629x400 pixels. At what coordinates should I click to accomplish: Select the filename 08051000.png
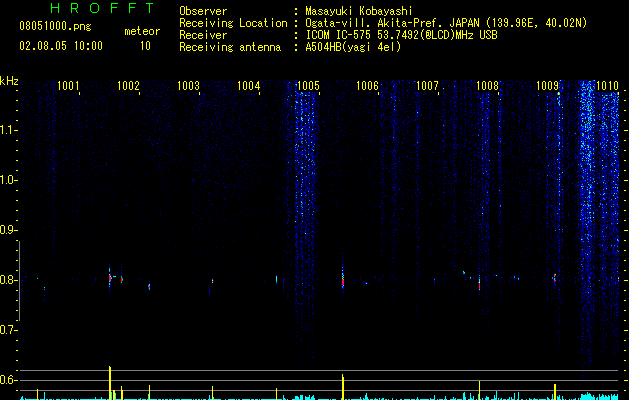55,27
